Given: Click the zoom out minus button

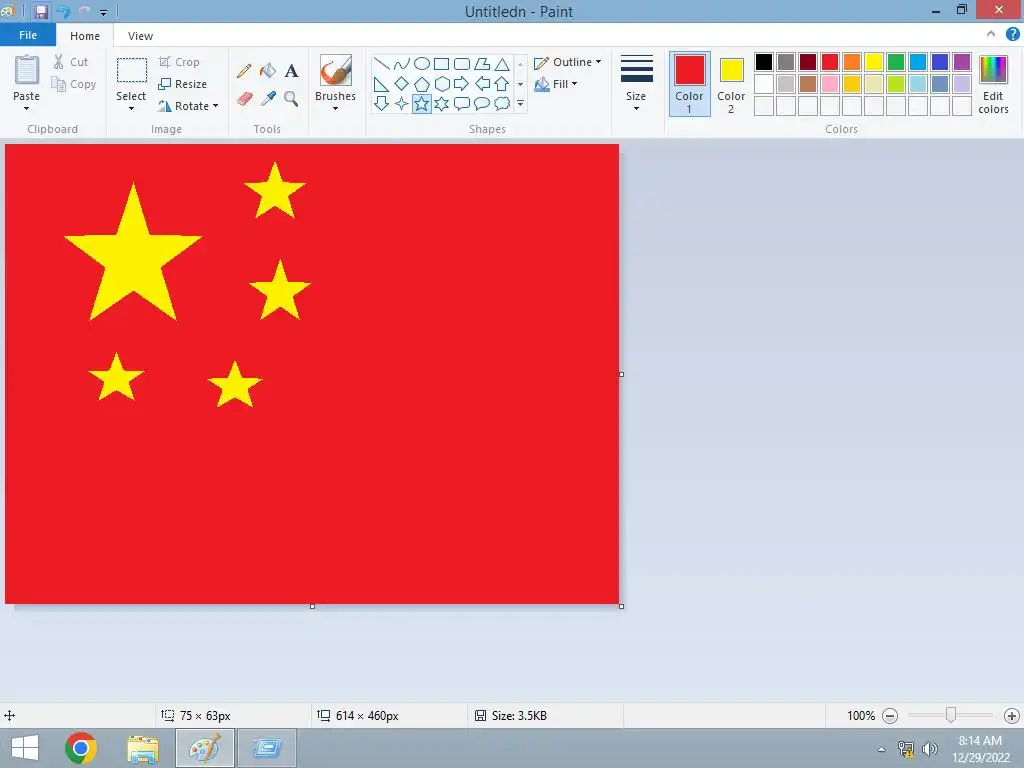Looking at the screenshot, I should (x=889, y=716).
